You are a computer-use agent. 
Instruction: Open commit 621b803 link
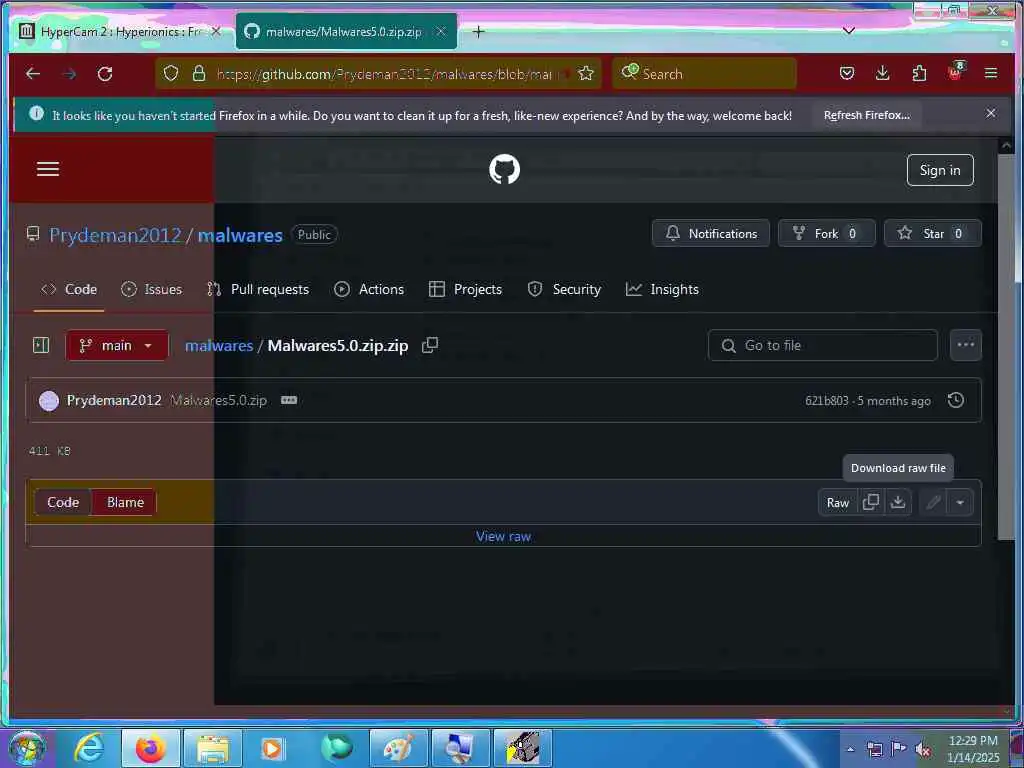coord(826,401)
